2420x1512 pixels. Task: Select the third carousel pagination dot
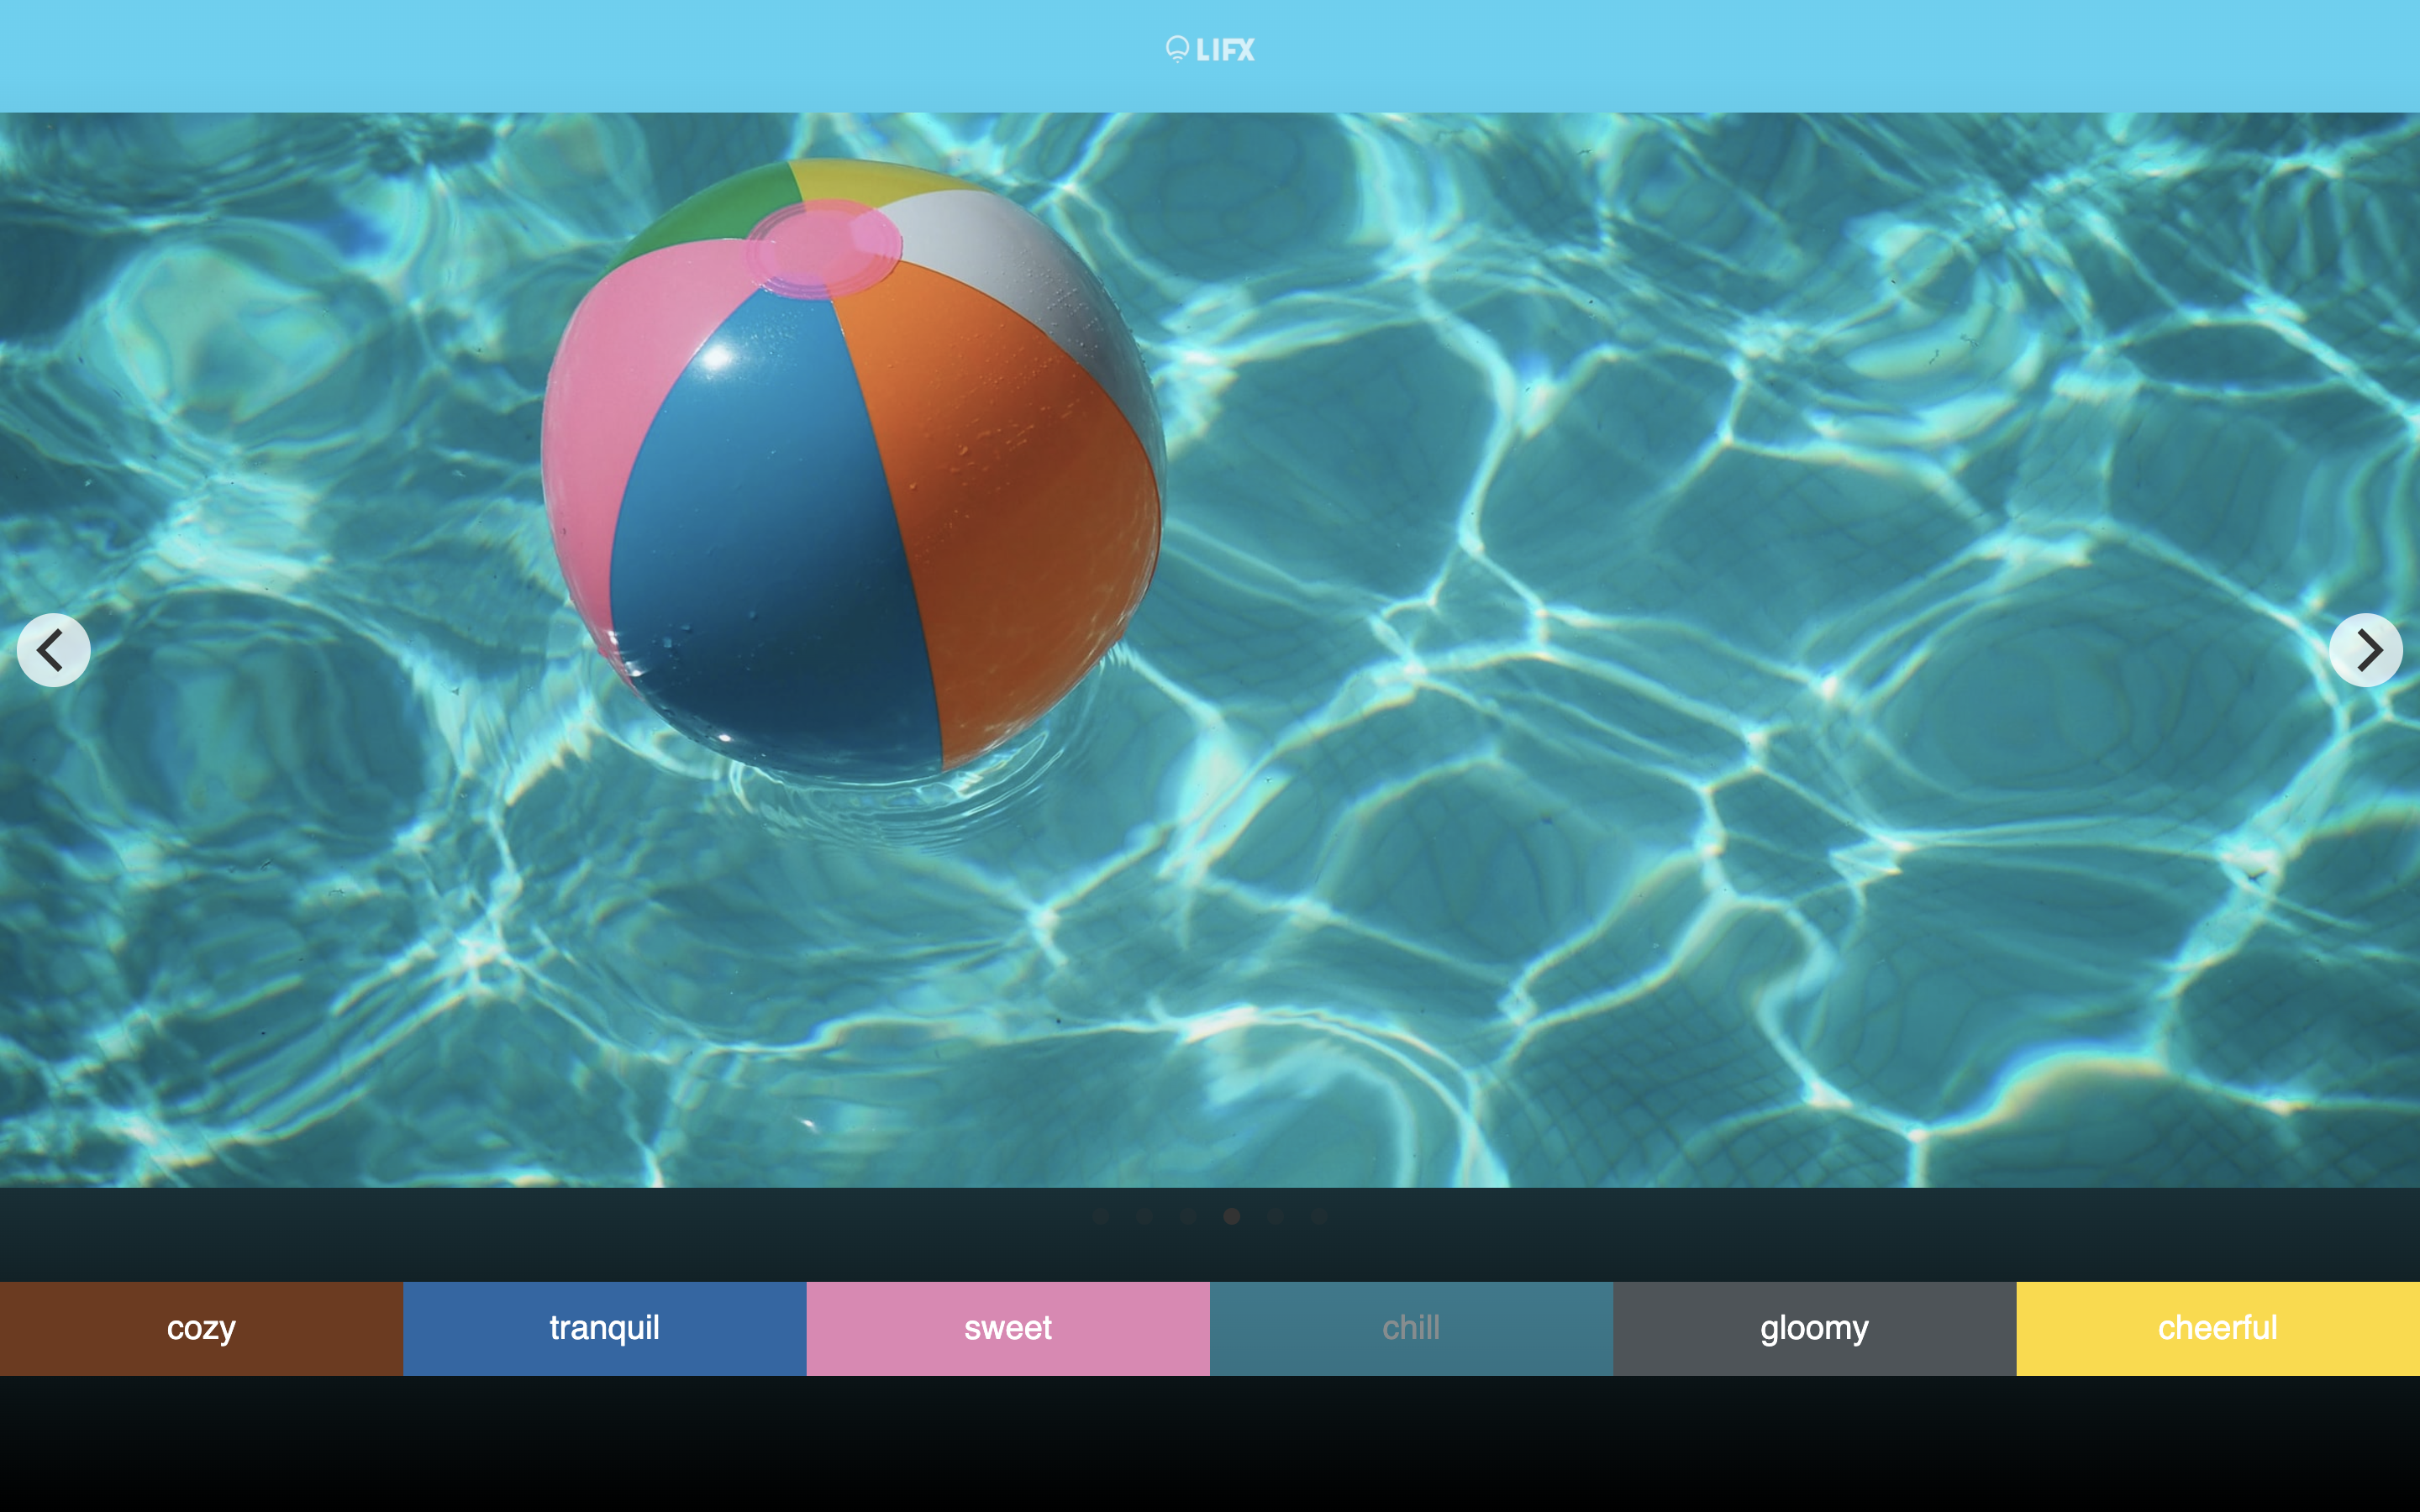point(1188,1216)
